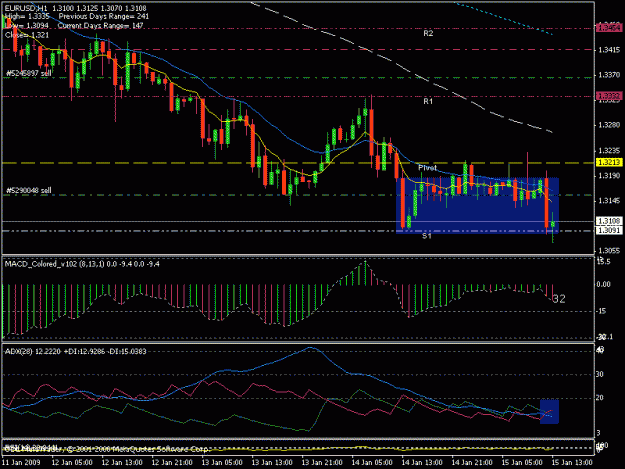625x469 pixels.
Task: Click the 20 level in ADX scale
Action: (600, 398)
